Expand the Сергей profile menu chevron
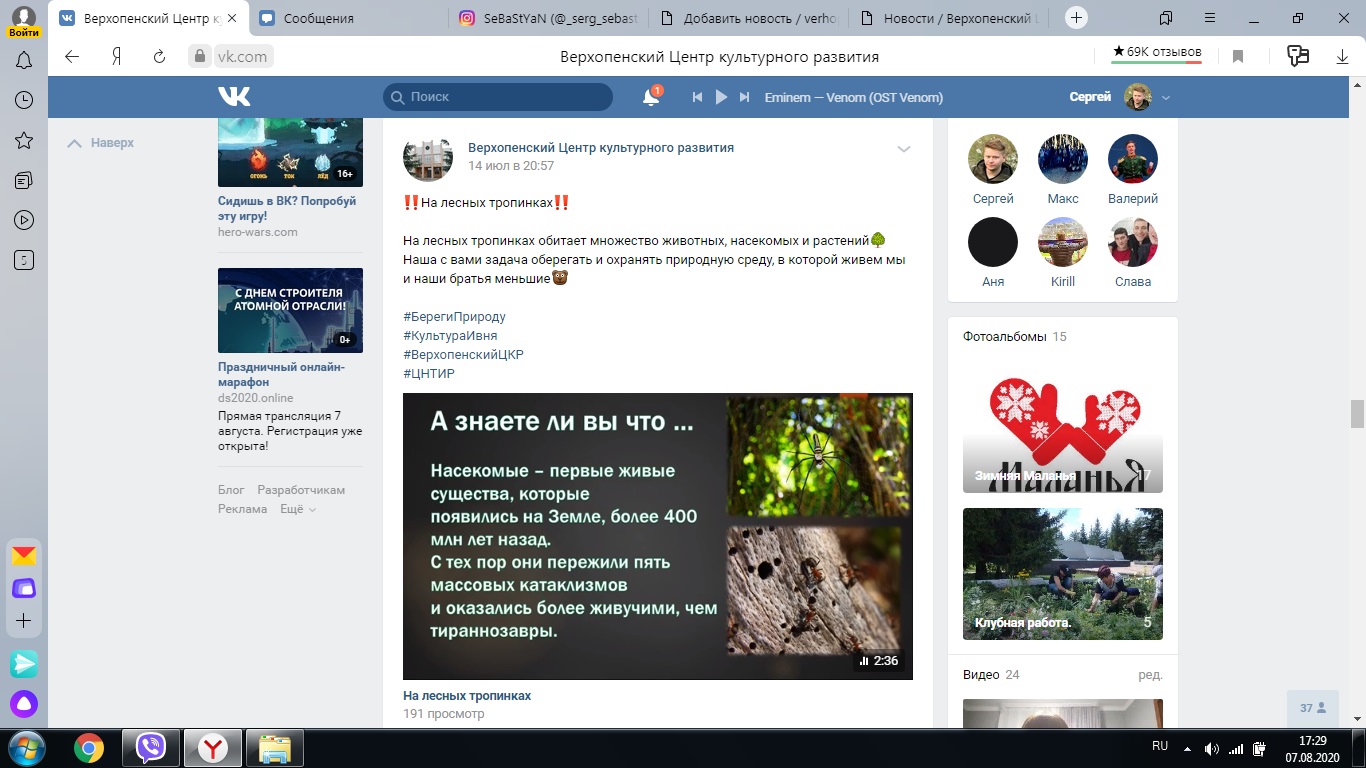This screenshot has height=768, width=1366. (x=1166, y=98)
